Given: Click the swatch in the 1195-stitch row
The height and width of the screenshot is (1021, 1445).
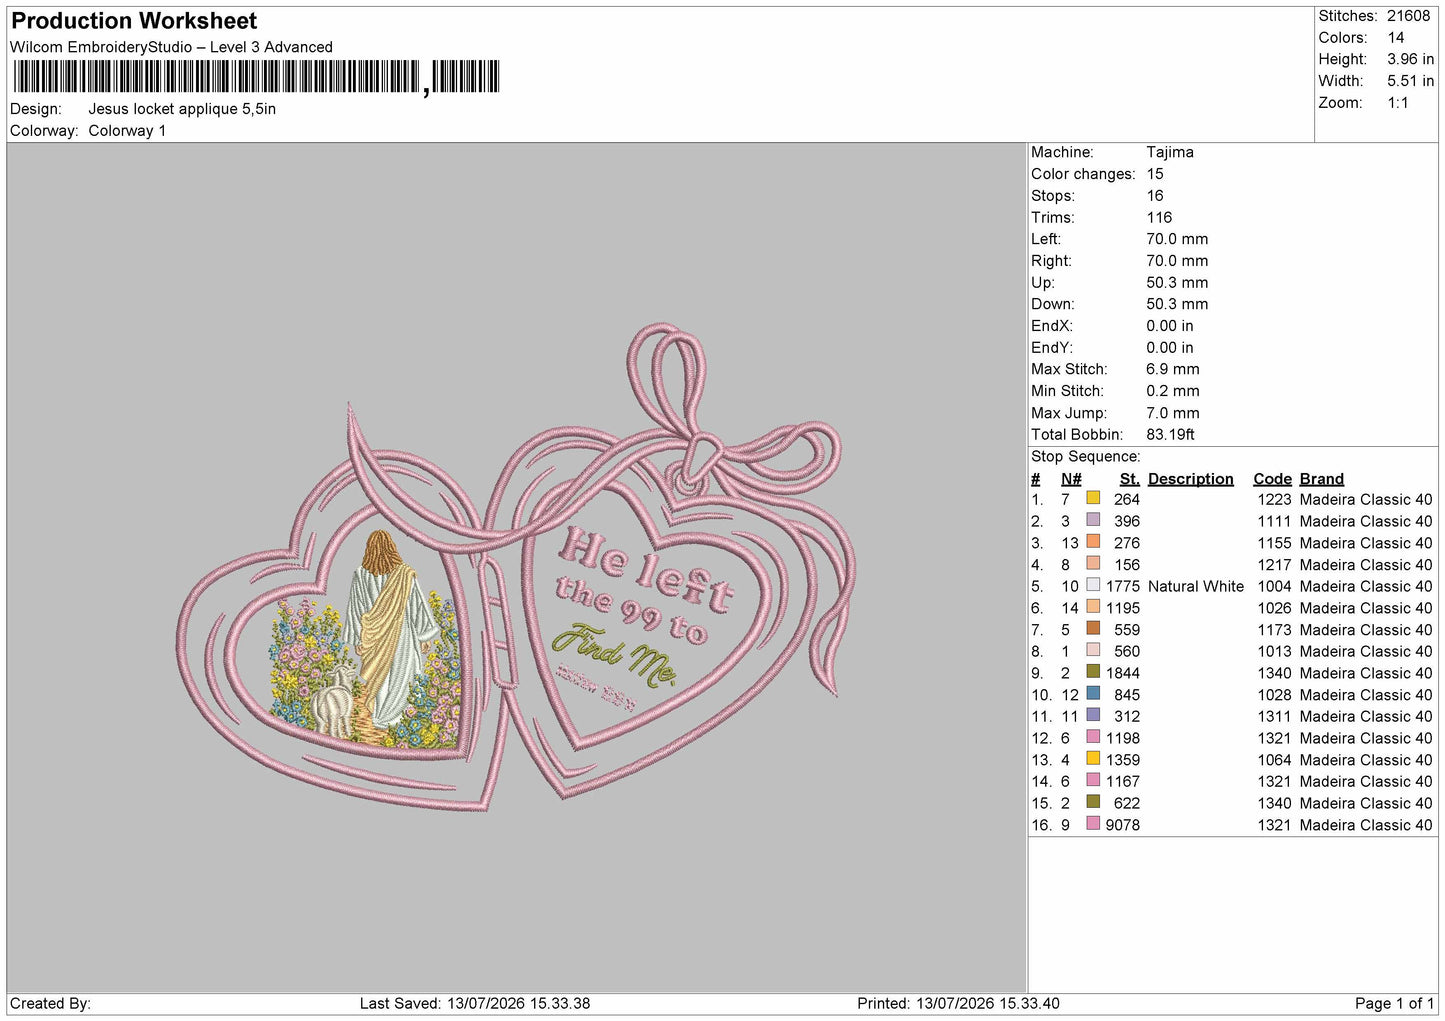Looking at the screenshot, I should 1093,607.
